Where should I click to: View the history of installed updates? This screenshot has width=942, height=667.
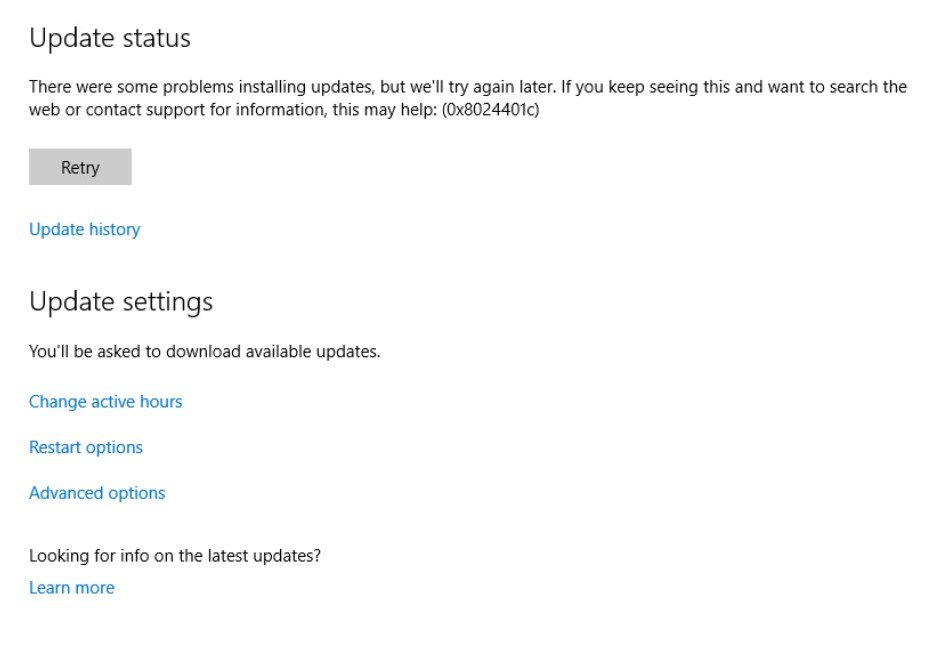[x=85, y=230]
